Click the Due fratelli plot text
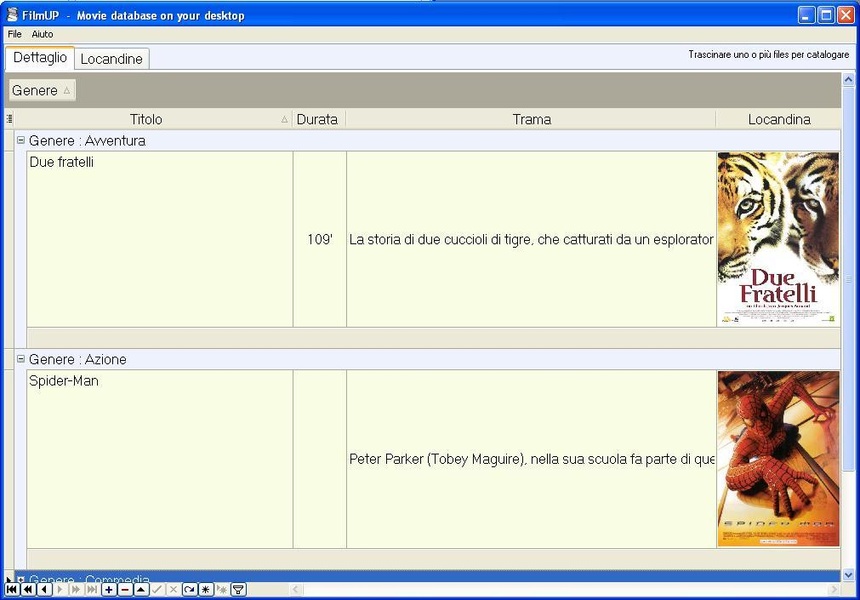Image resolution: width=860 pixels, height=600 pixels. (531, 239)
